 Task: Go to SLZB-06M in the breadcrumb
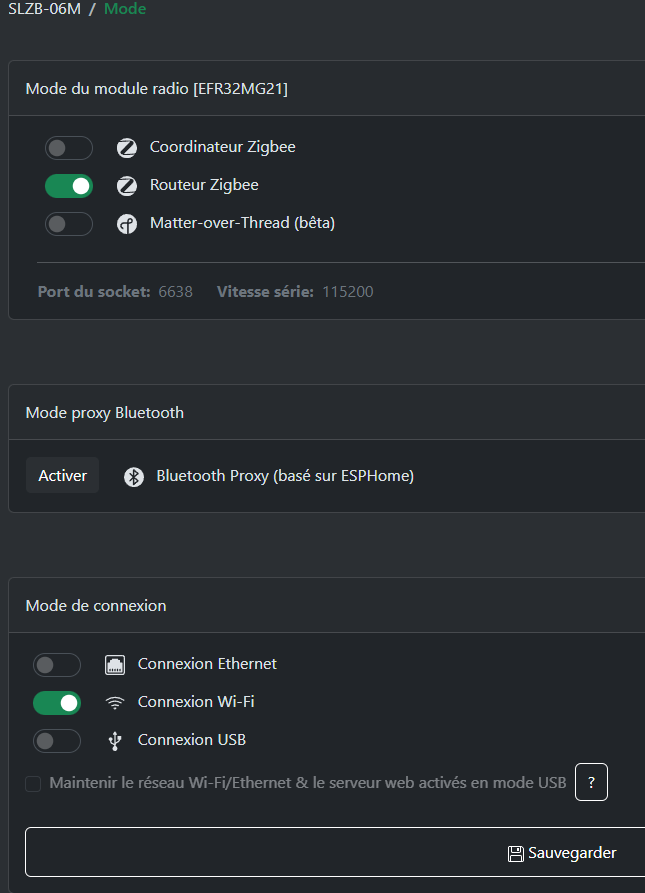tap(44, 9)
